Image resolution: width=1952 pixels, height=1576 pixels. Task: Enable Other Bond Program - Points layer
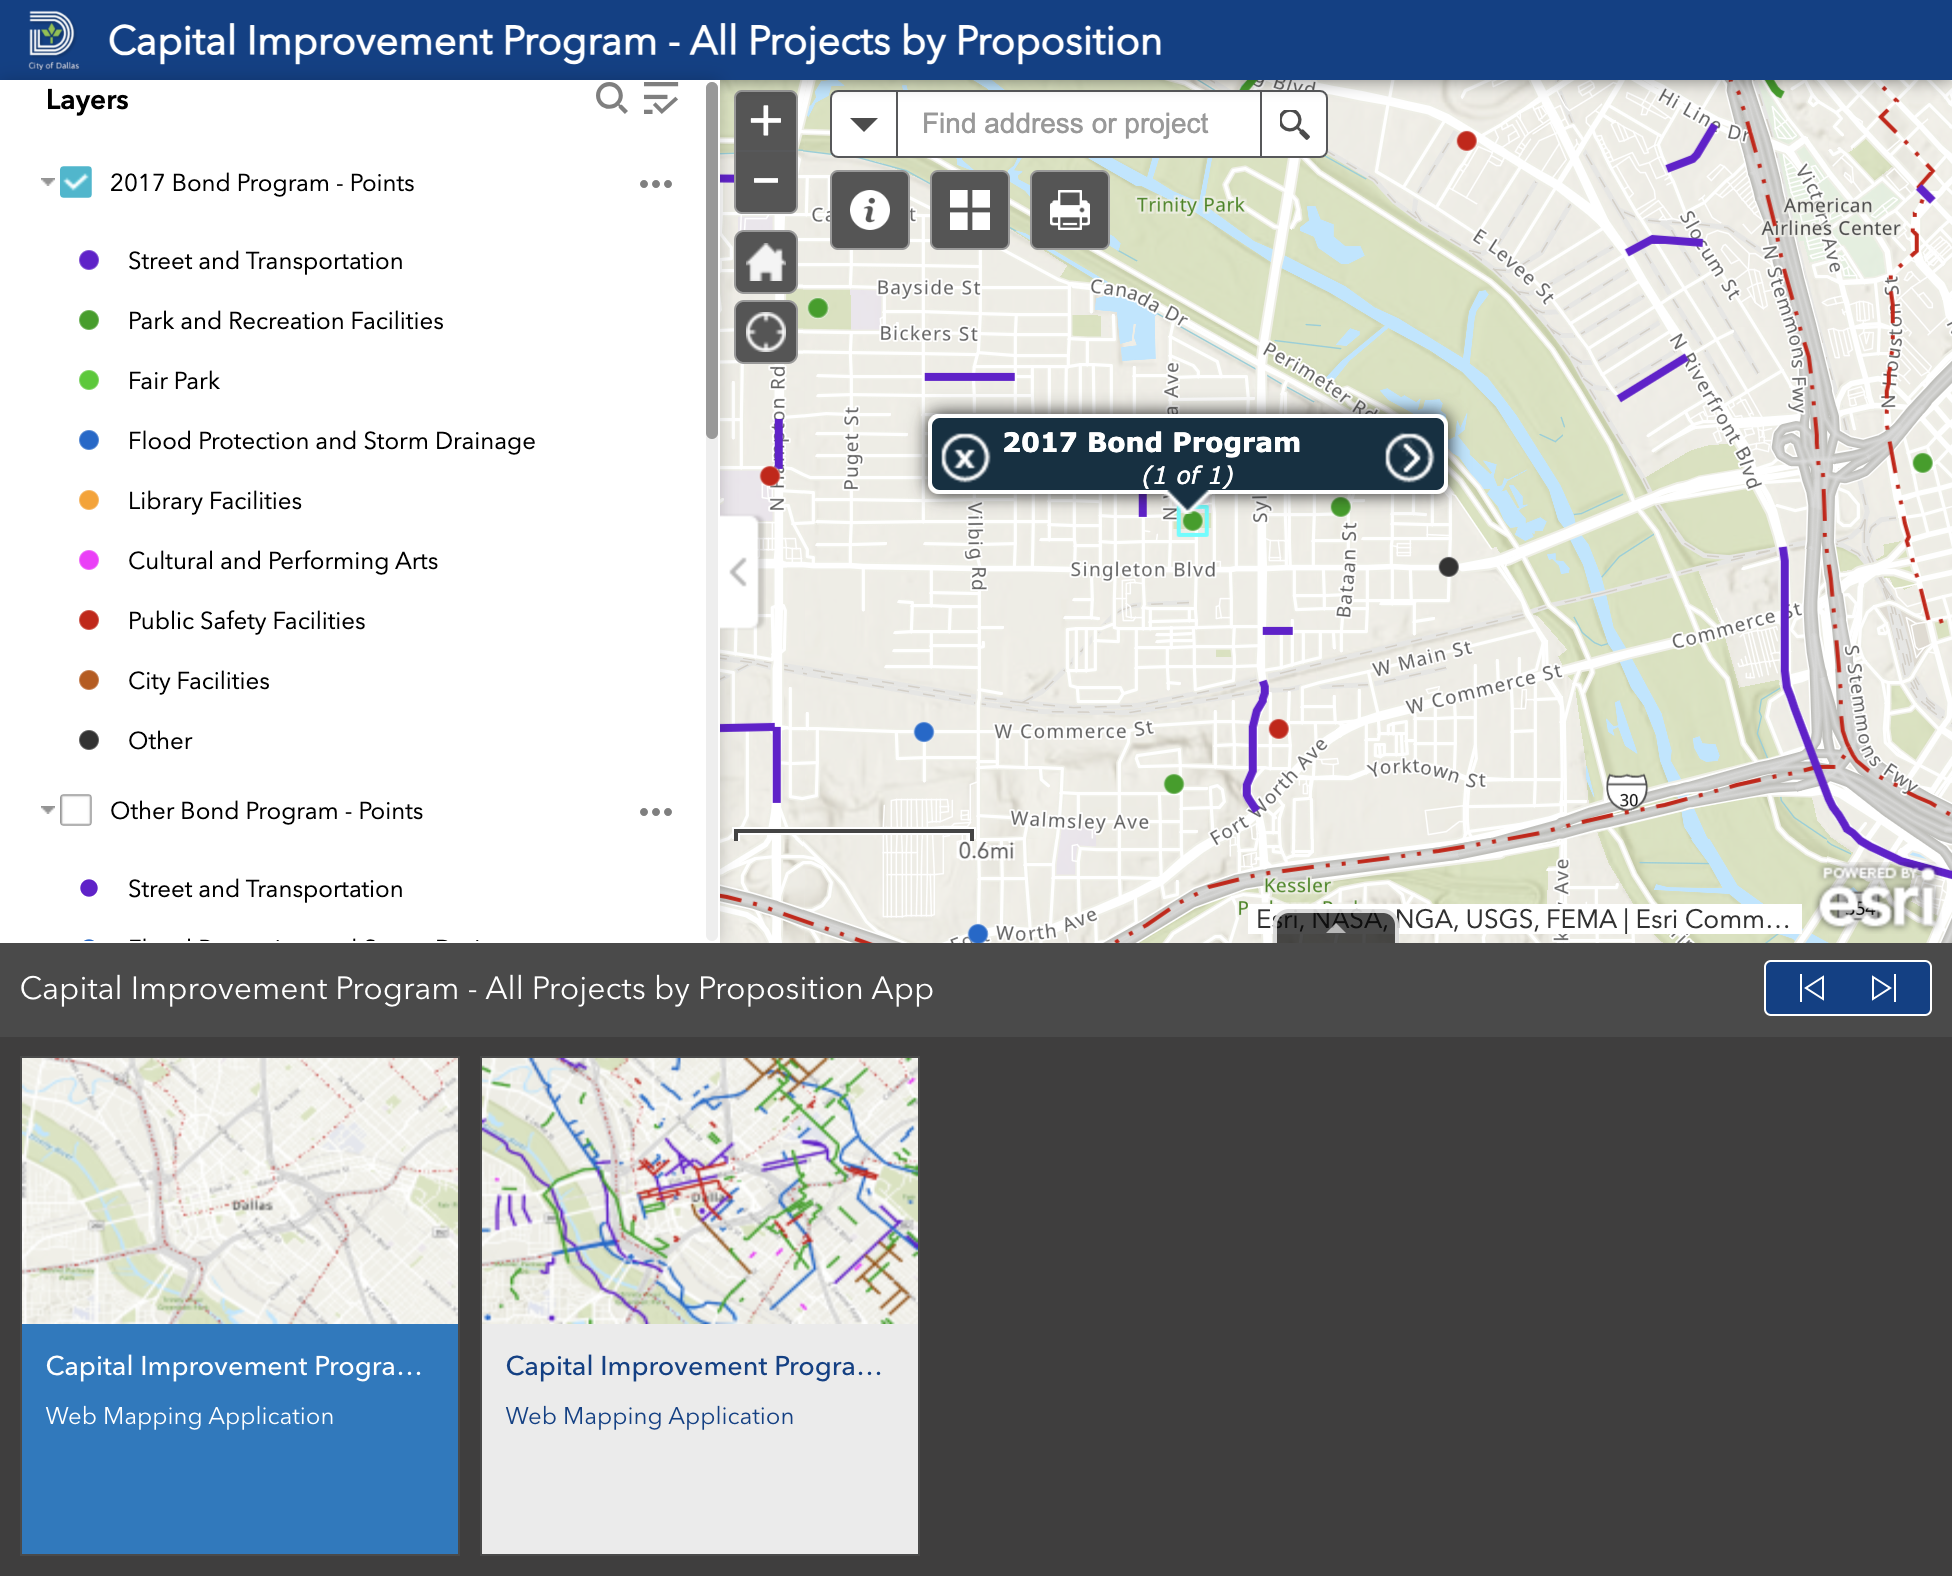pyautogui.click(x=76, y=810)
